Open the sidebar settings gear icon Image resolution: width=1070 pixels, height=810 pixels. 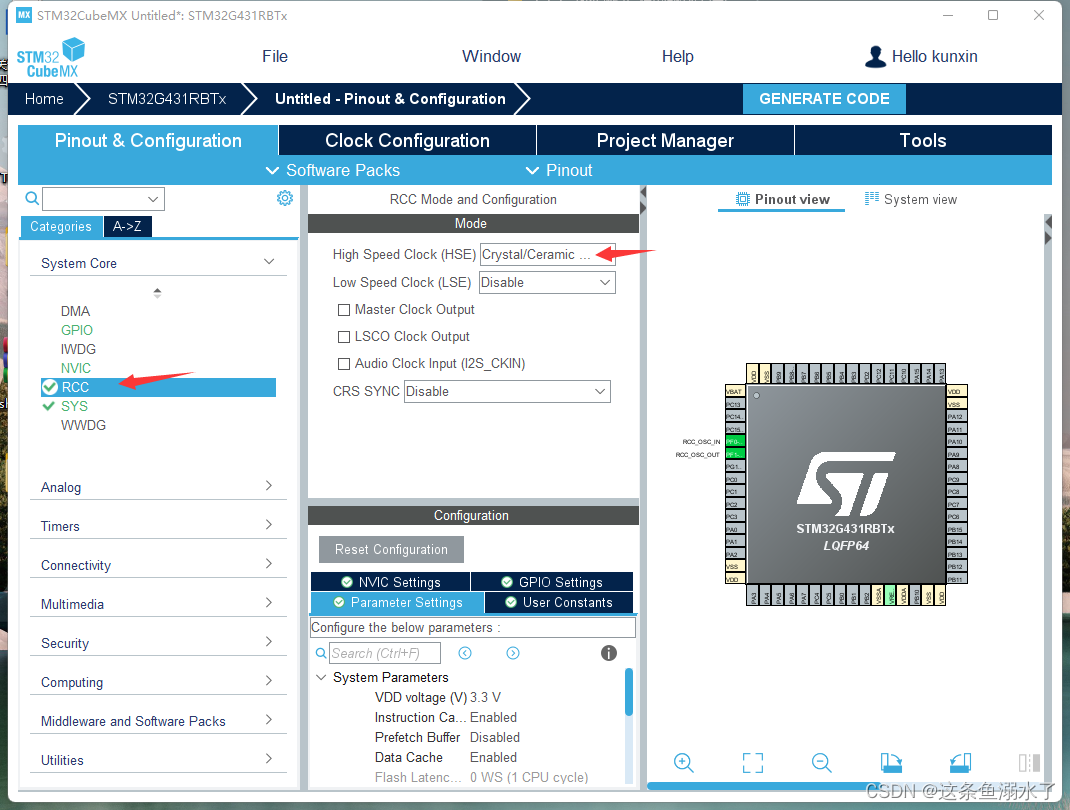(x=285, y=198)
